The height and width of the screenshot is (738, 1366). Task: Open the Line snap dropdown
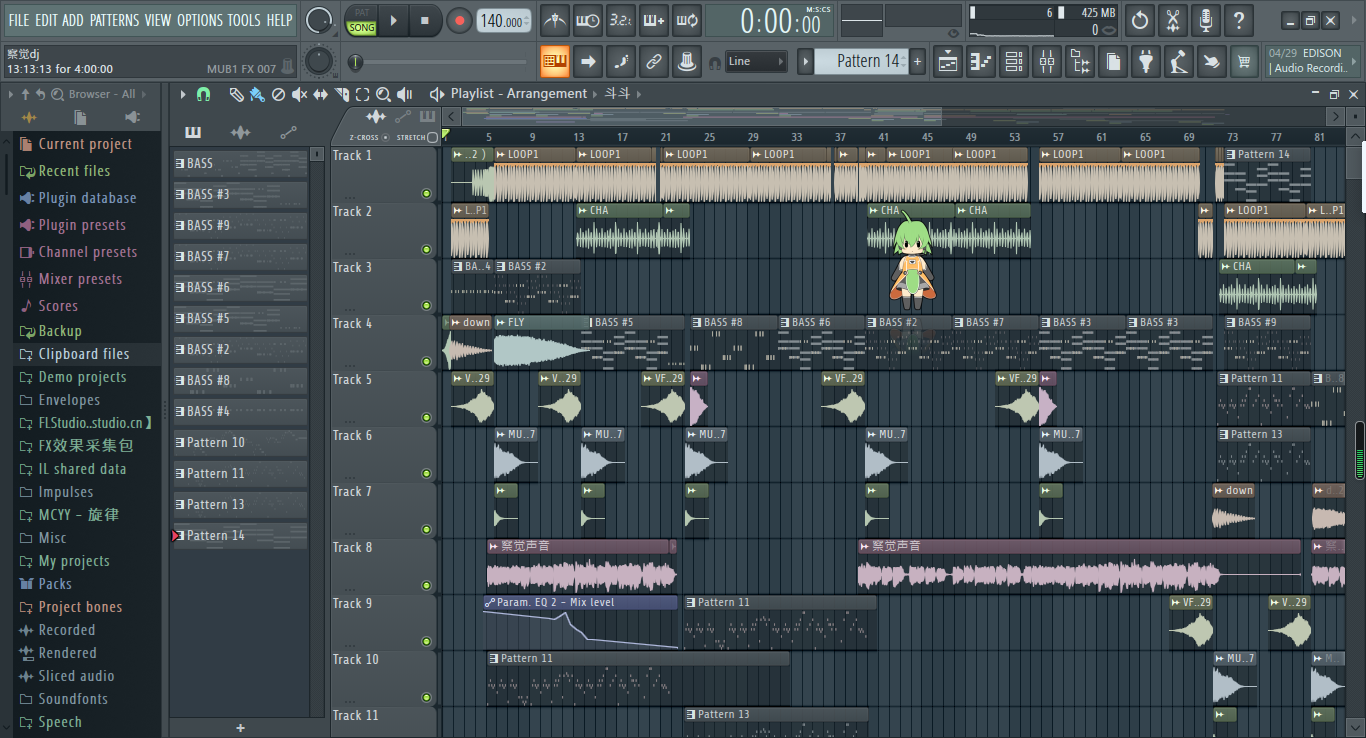coord(756,62)
